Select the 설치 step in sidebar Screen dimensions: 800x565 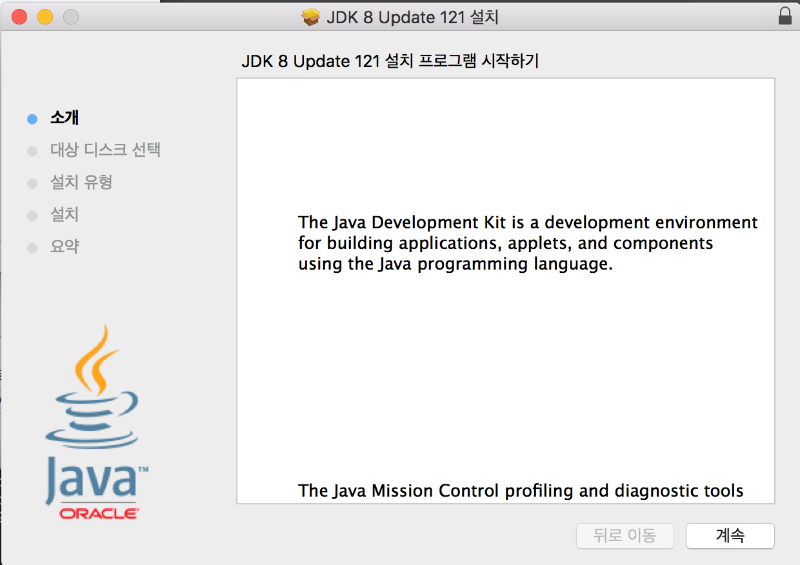(x=64, y=214)
